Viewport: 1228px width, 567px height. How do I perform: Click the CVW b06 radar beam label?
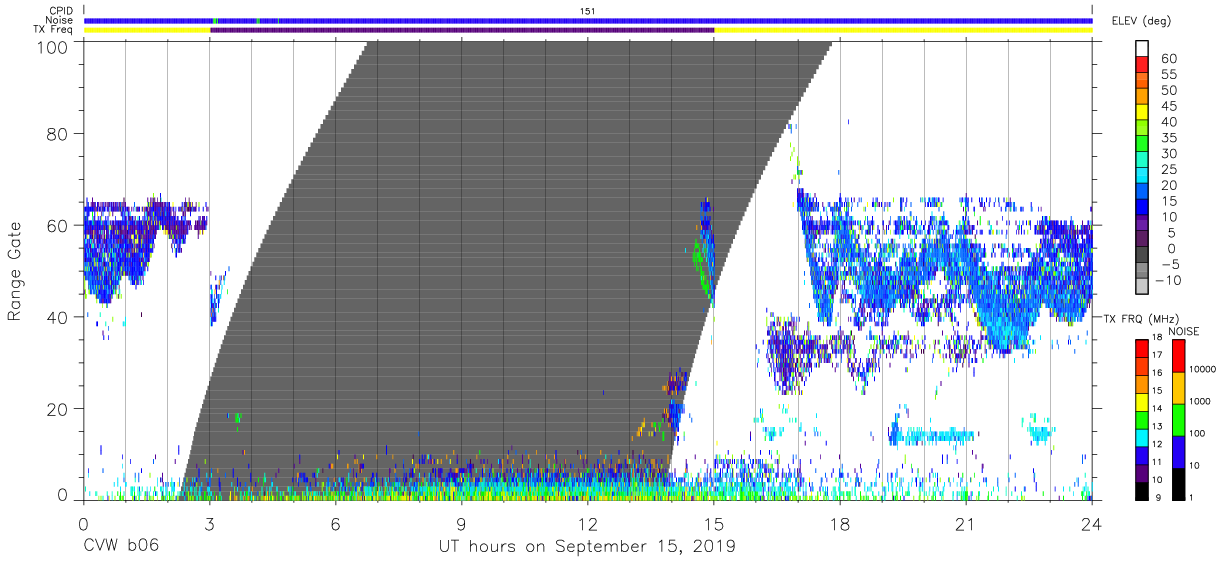tap(121, 547)
